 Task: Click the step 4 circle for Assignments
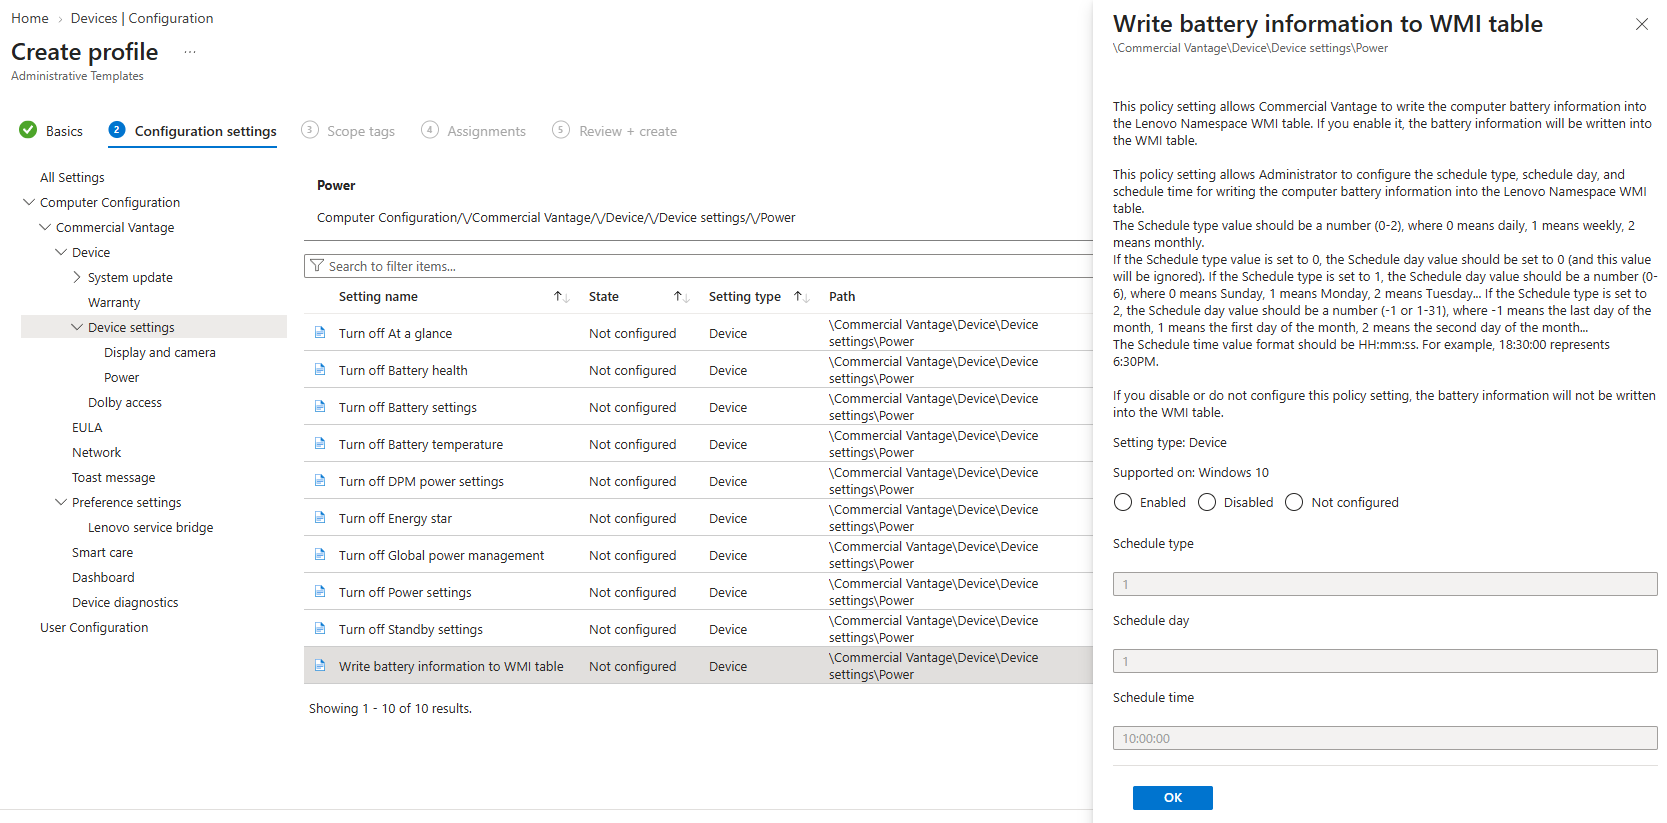[x=430, y=130]
